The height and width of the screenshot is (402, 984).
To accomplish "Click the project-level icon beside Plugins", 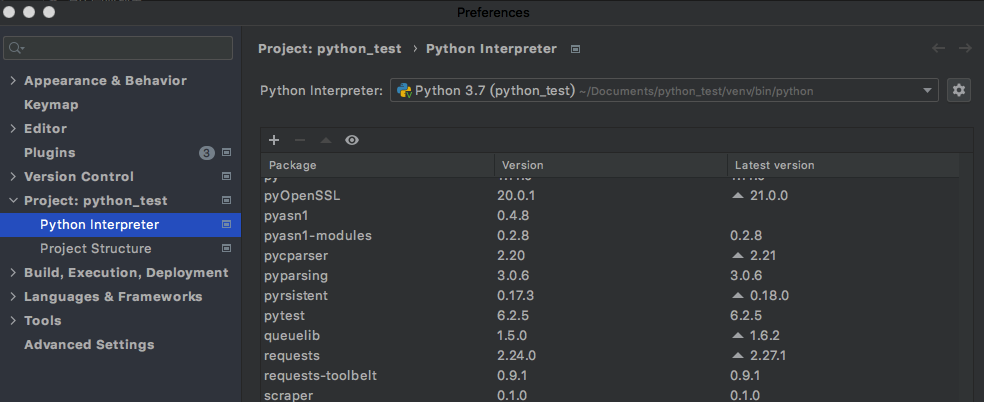I will tap(227, 153).
